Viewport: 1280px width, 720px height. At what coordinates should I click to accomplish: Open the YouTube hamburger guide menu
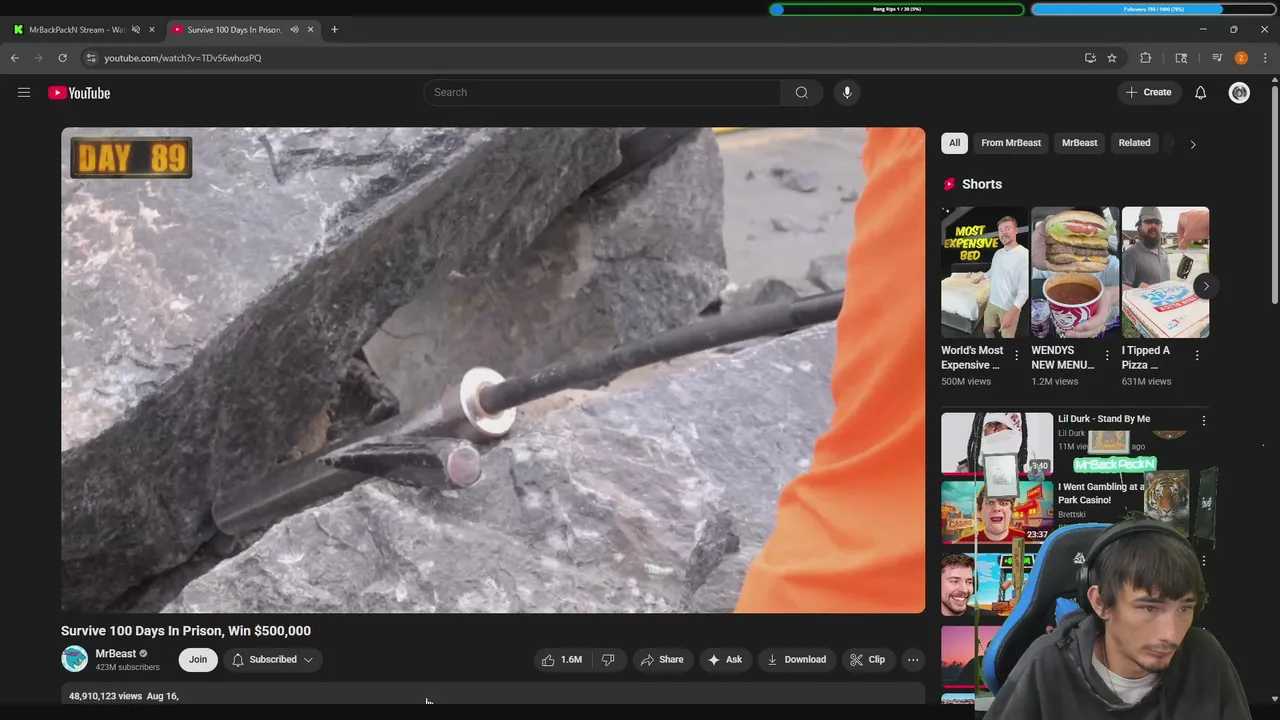pos(24,93)
